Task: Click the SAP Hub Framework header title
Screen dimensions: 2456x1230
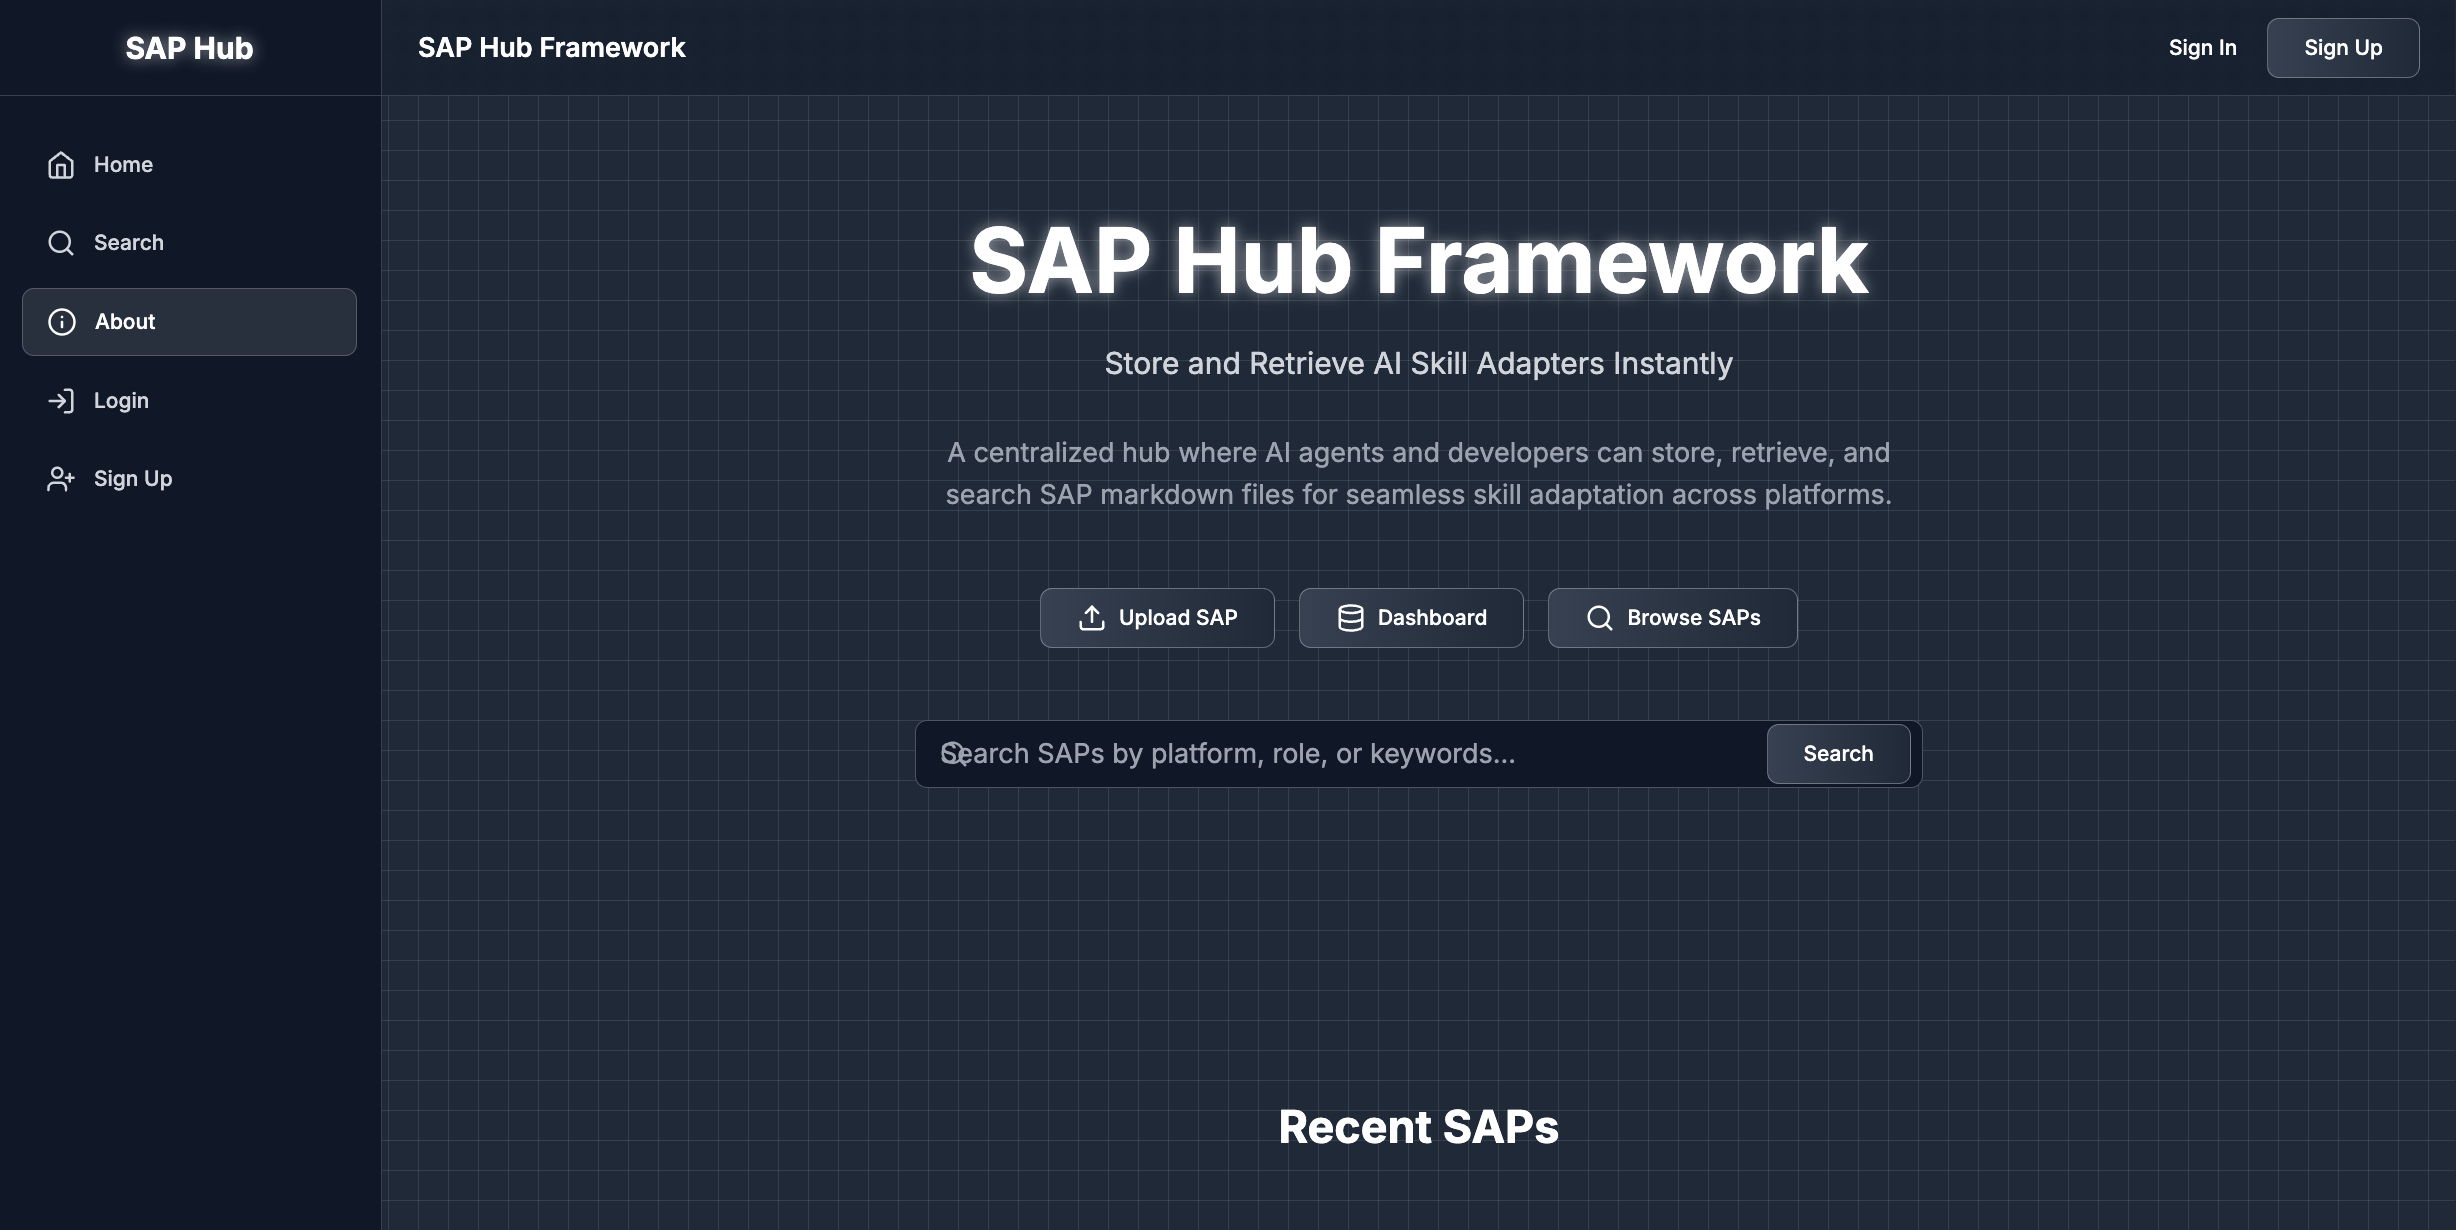Action: pos(551,48)
